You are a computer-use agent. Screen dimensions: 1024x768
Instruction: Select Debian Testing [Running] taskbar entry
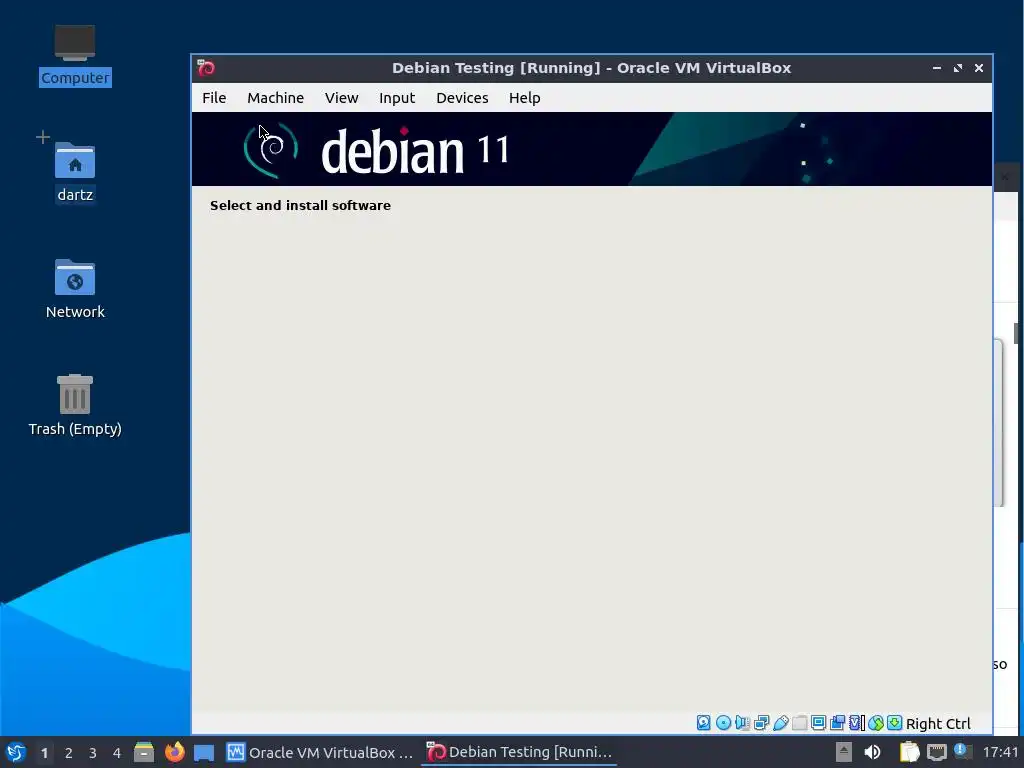click(519, 752)
